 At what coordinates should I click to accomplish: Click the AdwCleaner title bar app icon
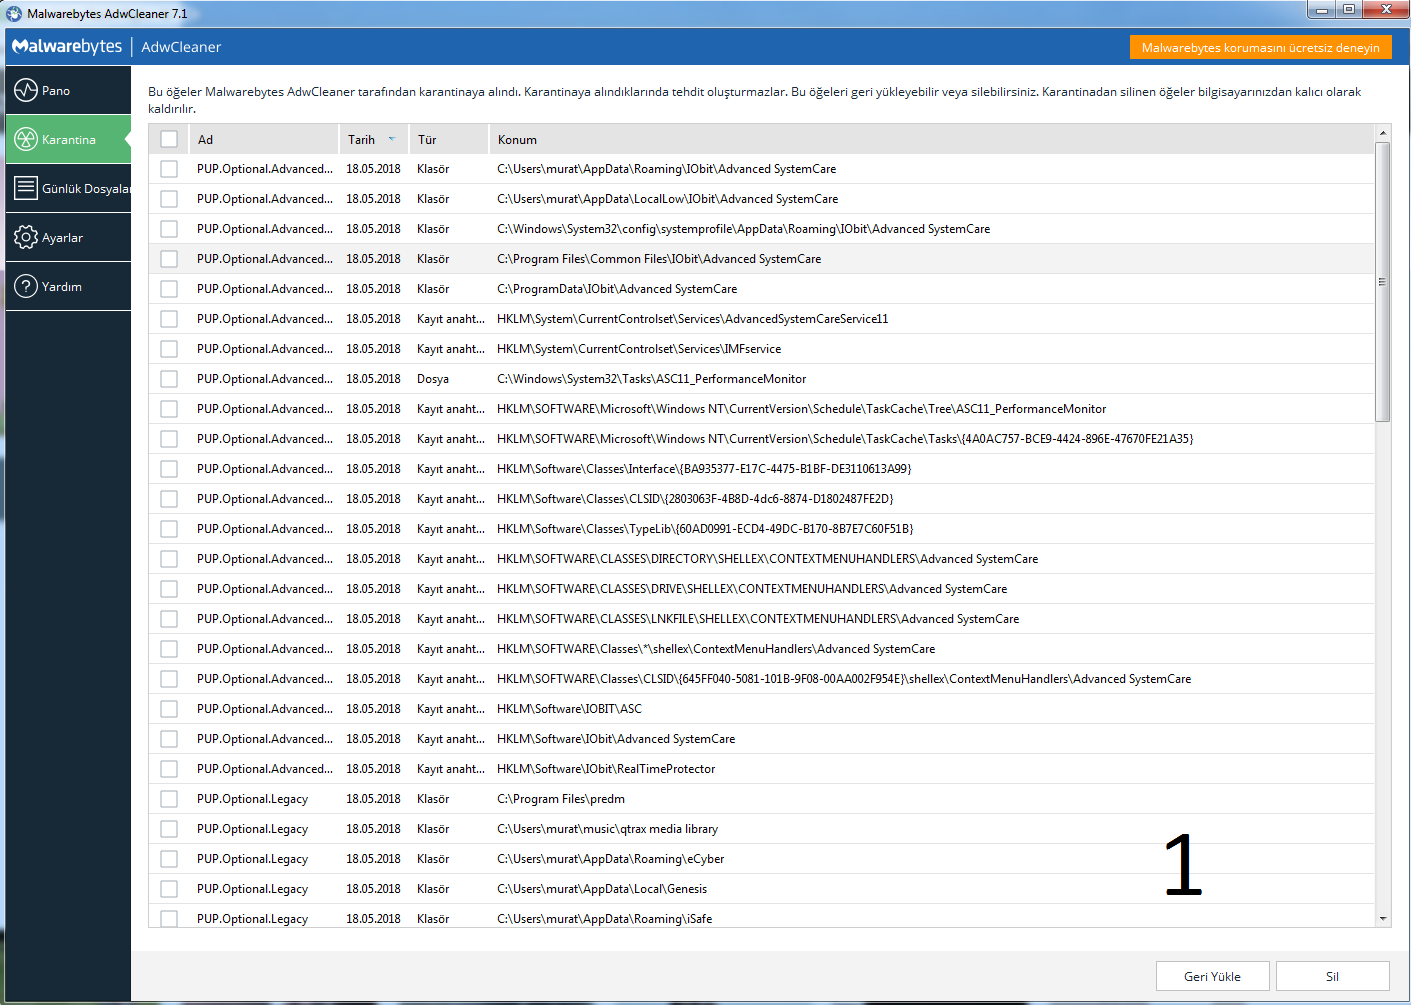(x=14, y=14)
